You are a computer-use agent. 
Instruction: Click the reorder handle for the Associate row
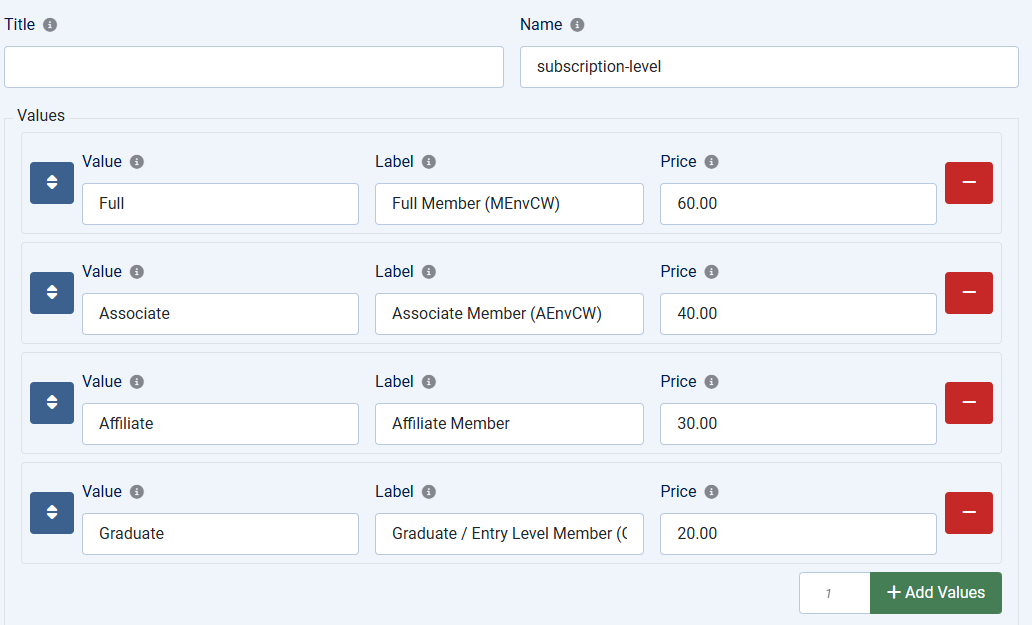[52, 293]
